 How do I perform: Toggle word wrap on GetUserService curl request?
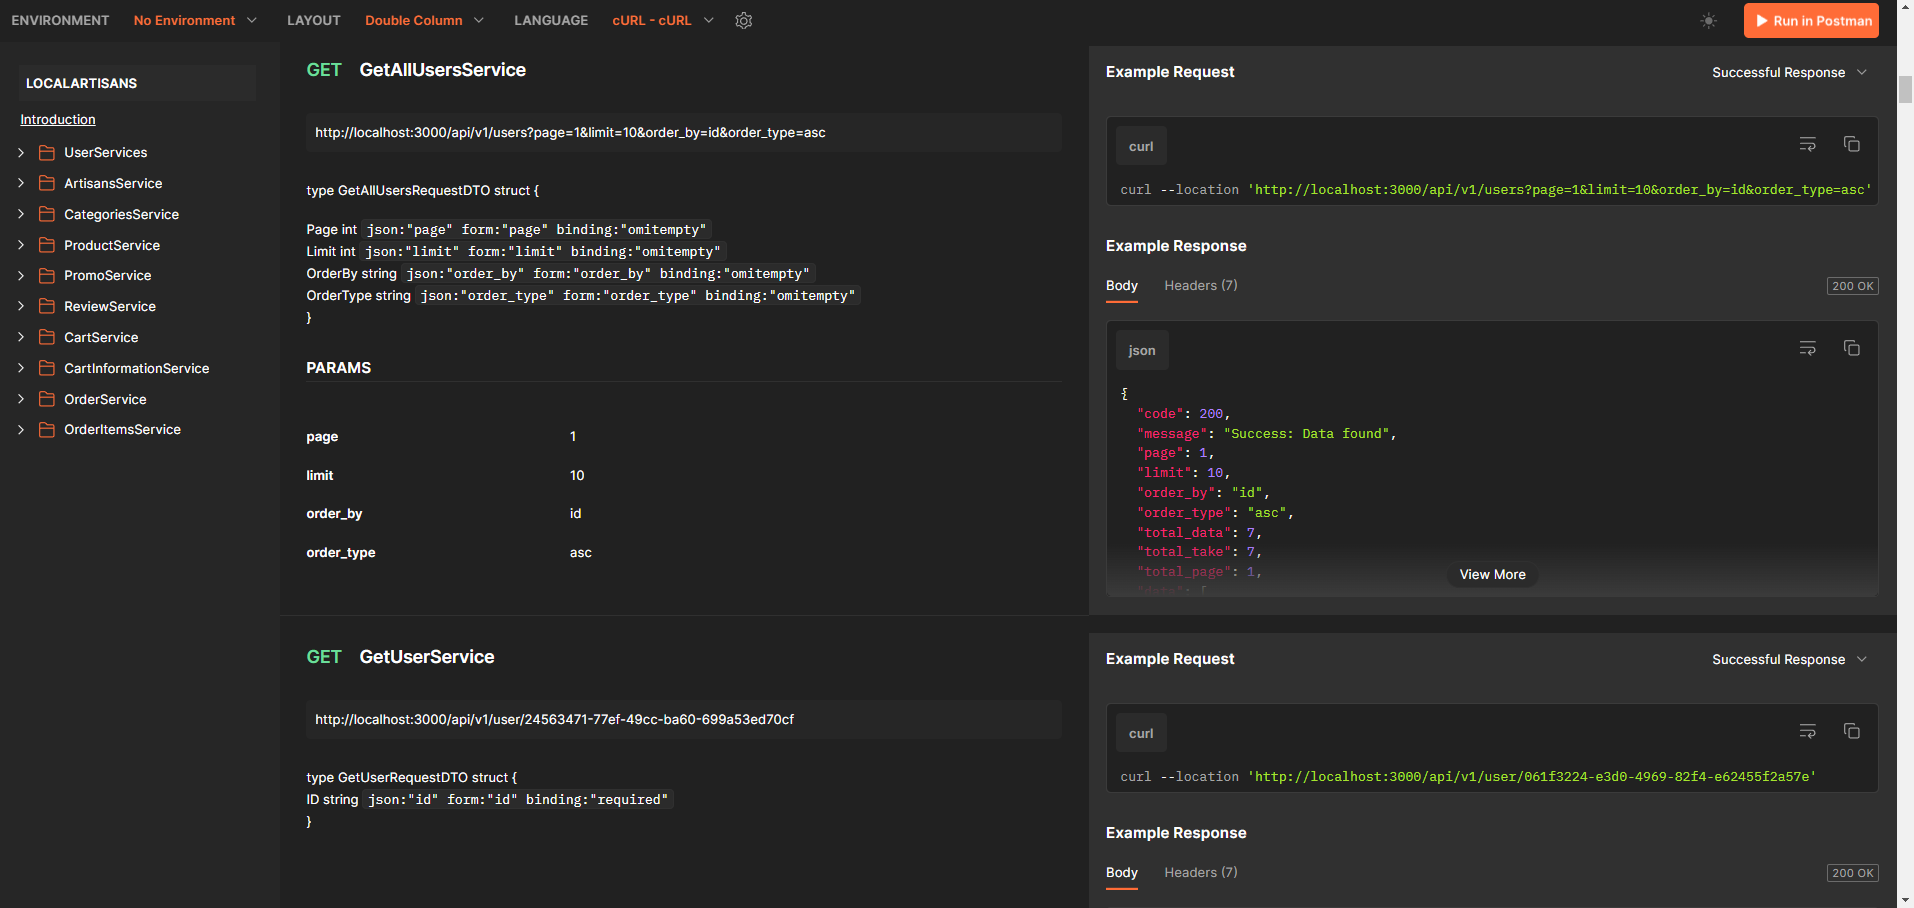point(1807,732)
